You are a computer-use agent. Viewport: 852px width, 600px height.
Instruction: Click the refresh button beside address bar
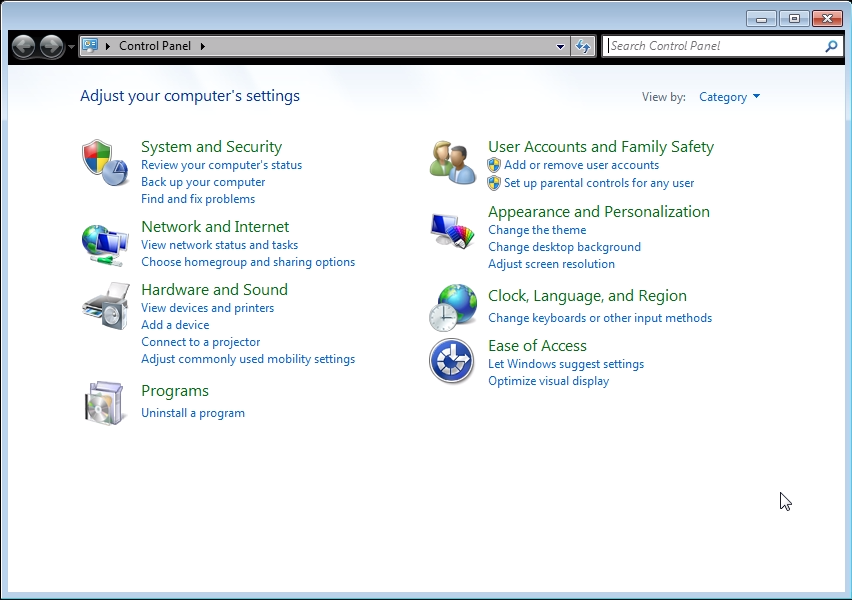click(584, 46)
